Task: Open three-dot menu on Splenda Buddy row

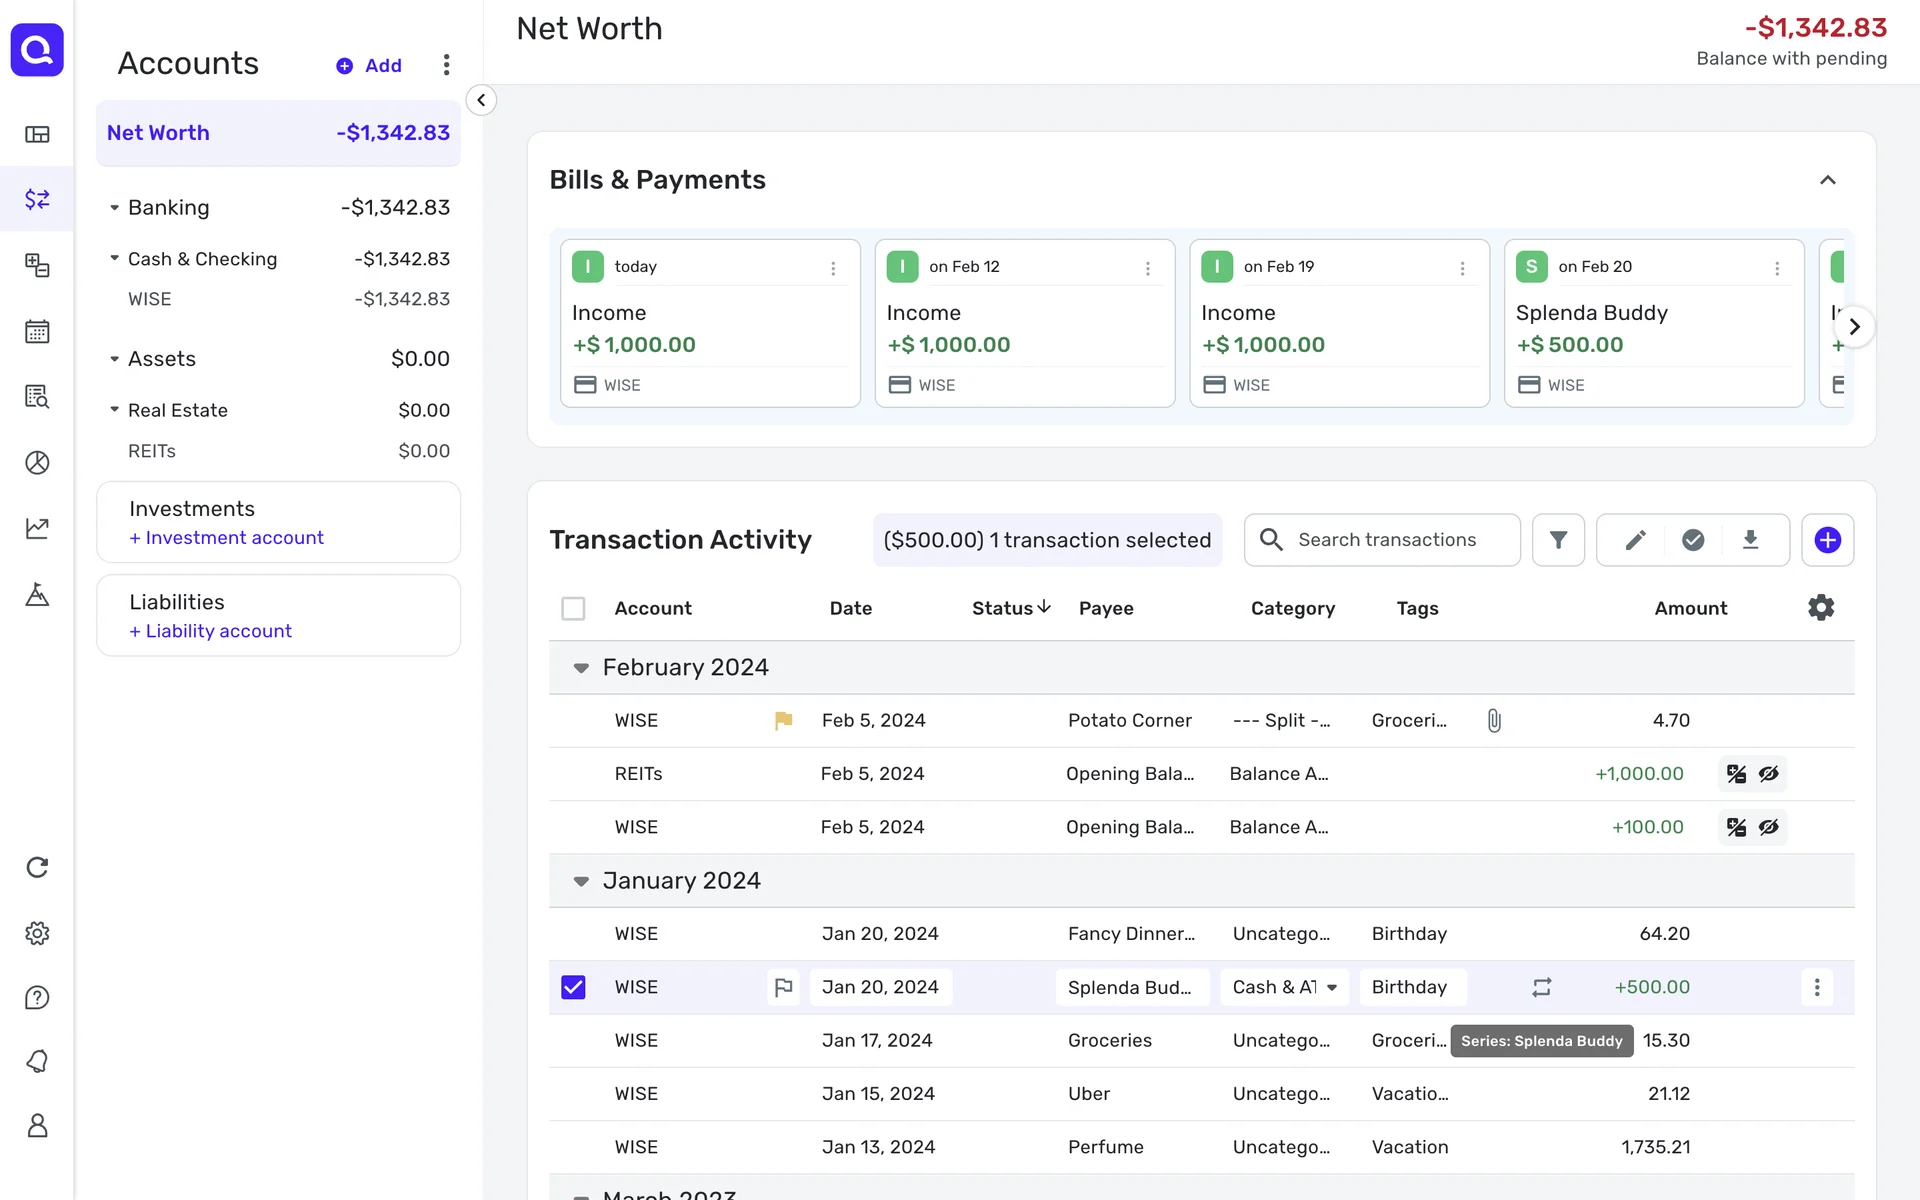Action: coord(1817,987)
